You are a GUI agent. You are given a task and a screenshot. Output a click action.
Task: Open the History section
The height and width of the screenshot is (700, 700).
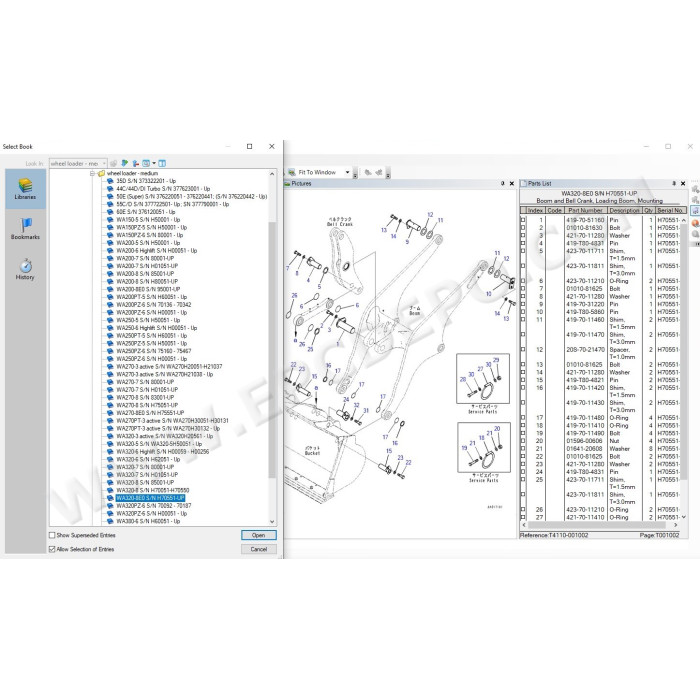(25, 269)
